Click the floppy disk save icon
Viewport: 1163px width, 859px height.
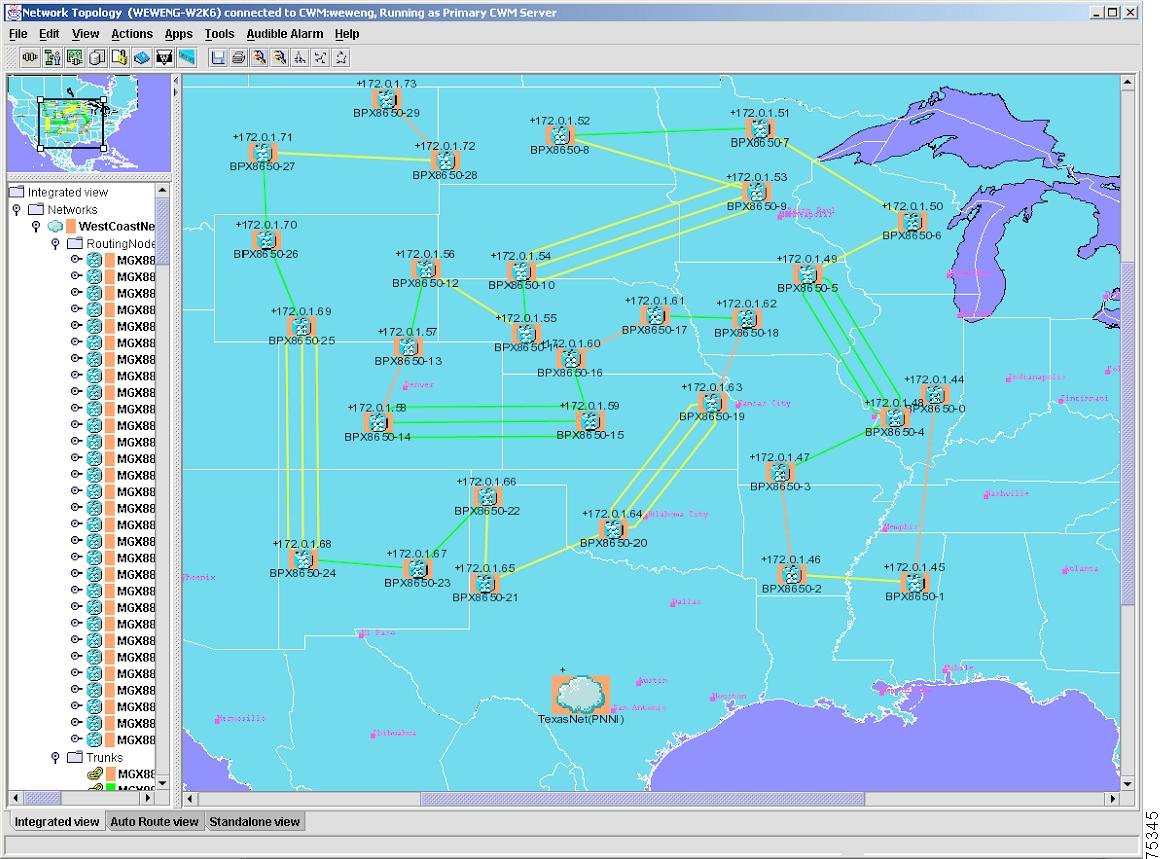[x=218, y=57]
